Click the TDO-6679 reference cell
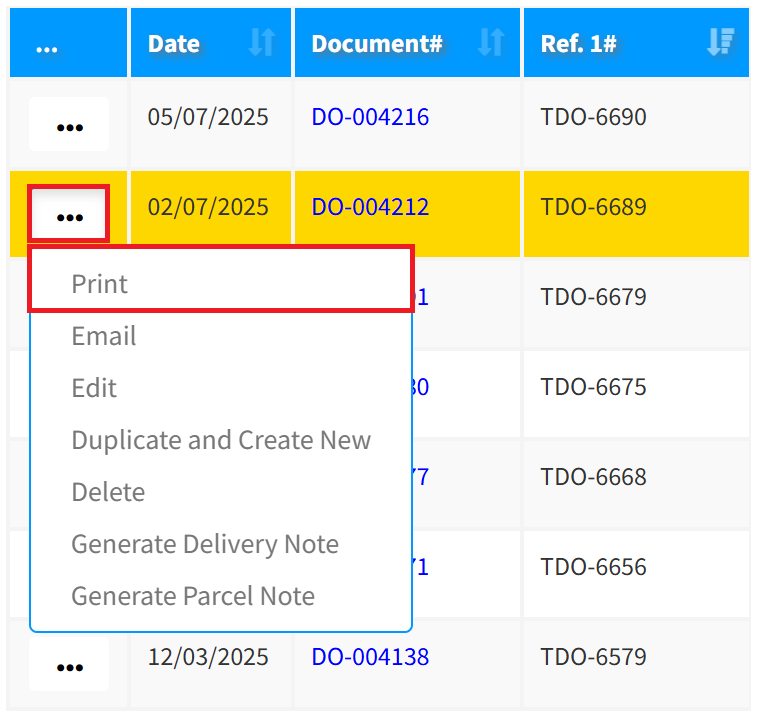Viewport: 760px width, 719px height. pyautogui.click(x=593, y=297)
